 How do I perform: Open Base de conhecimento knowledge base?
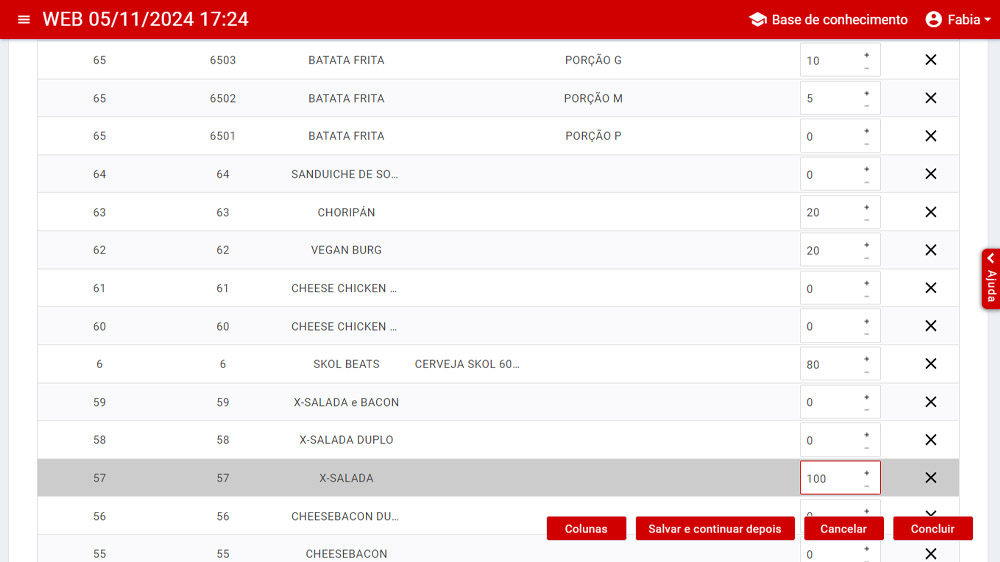pyautogui.click(x=828, y=20)
